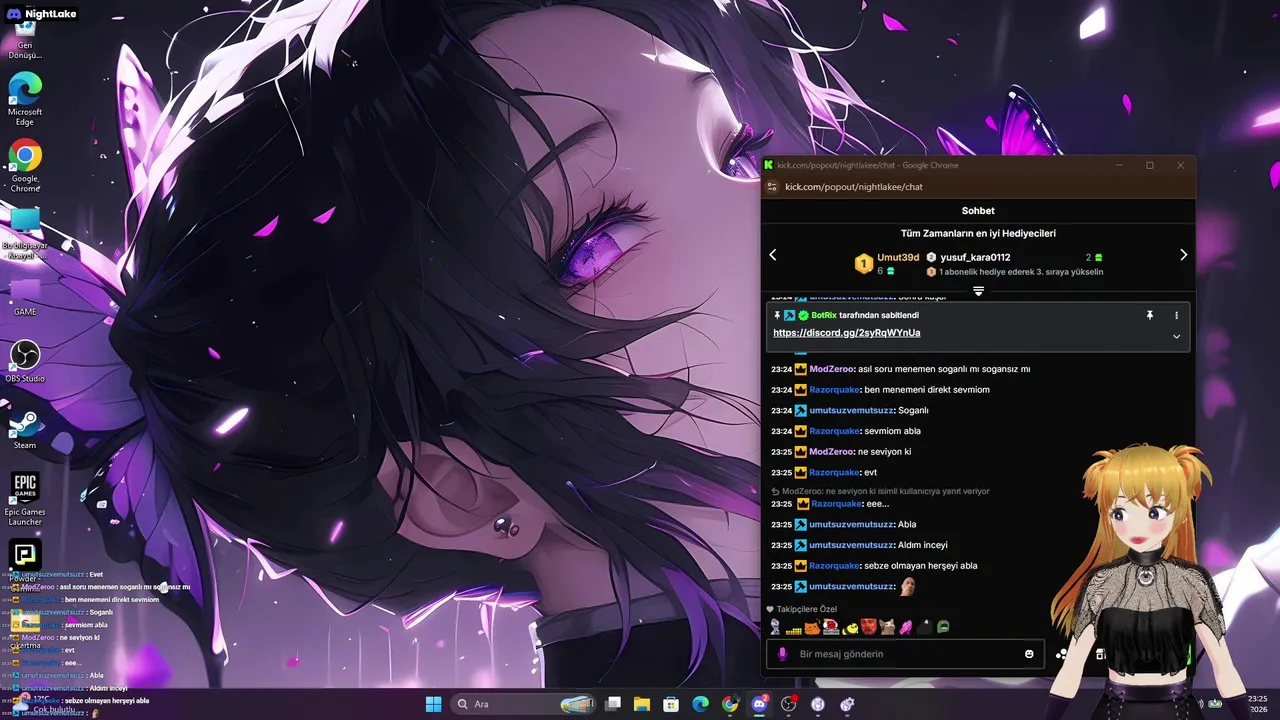The width and height of the screenshot is (1280, 720).
Task: Click 'Tüm Zamanların en iyi Hediyecileri' heading
Action: click(978, 233)
